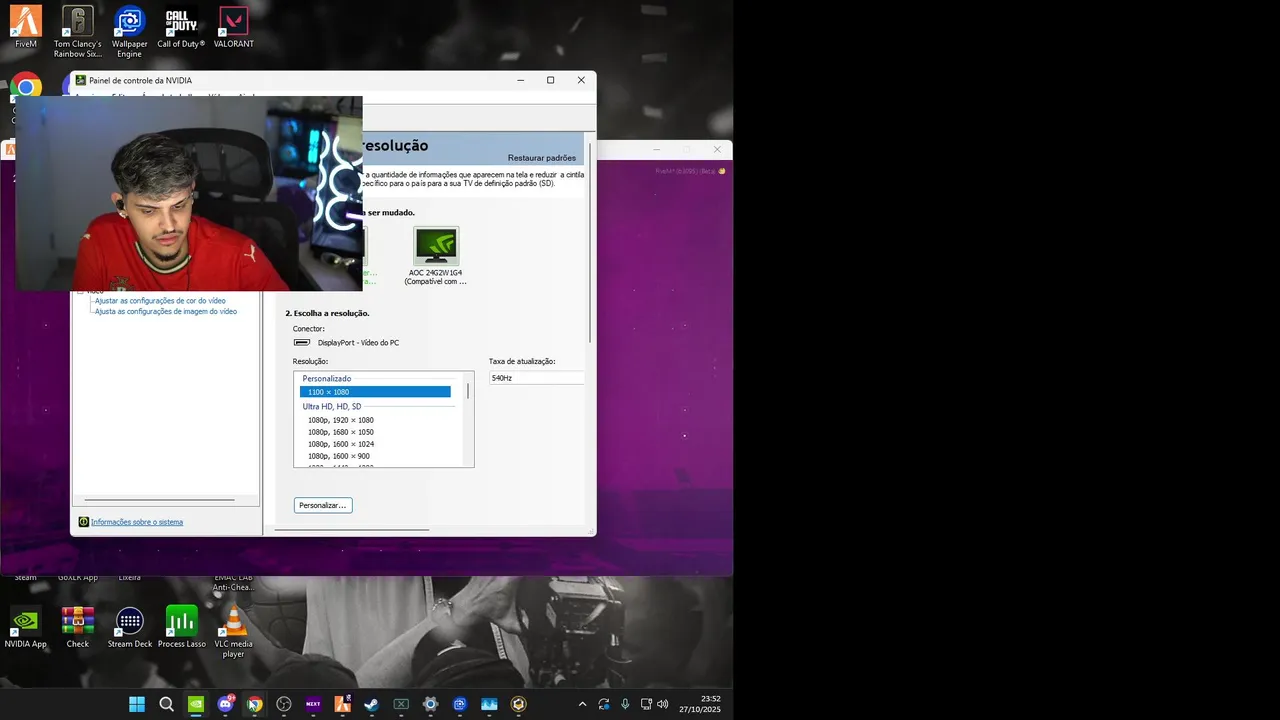Open Discord from the taskbar
The height and width of the screenshot is (720, 1280).
point(225,704)
